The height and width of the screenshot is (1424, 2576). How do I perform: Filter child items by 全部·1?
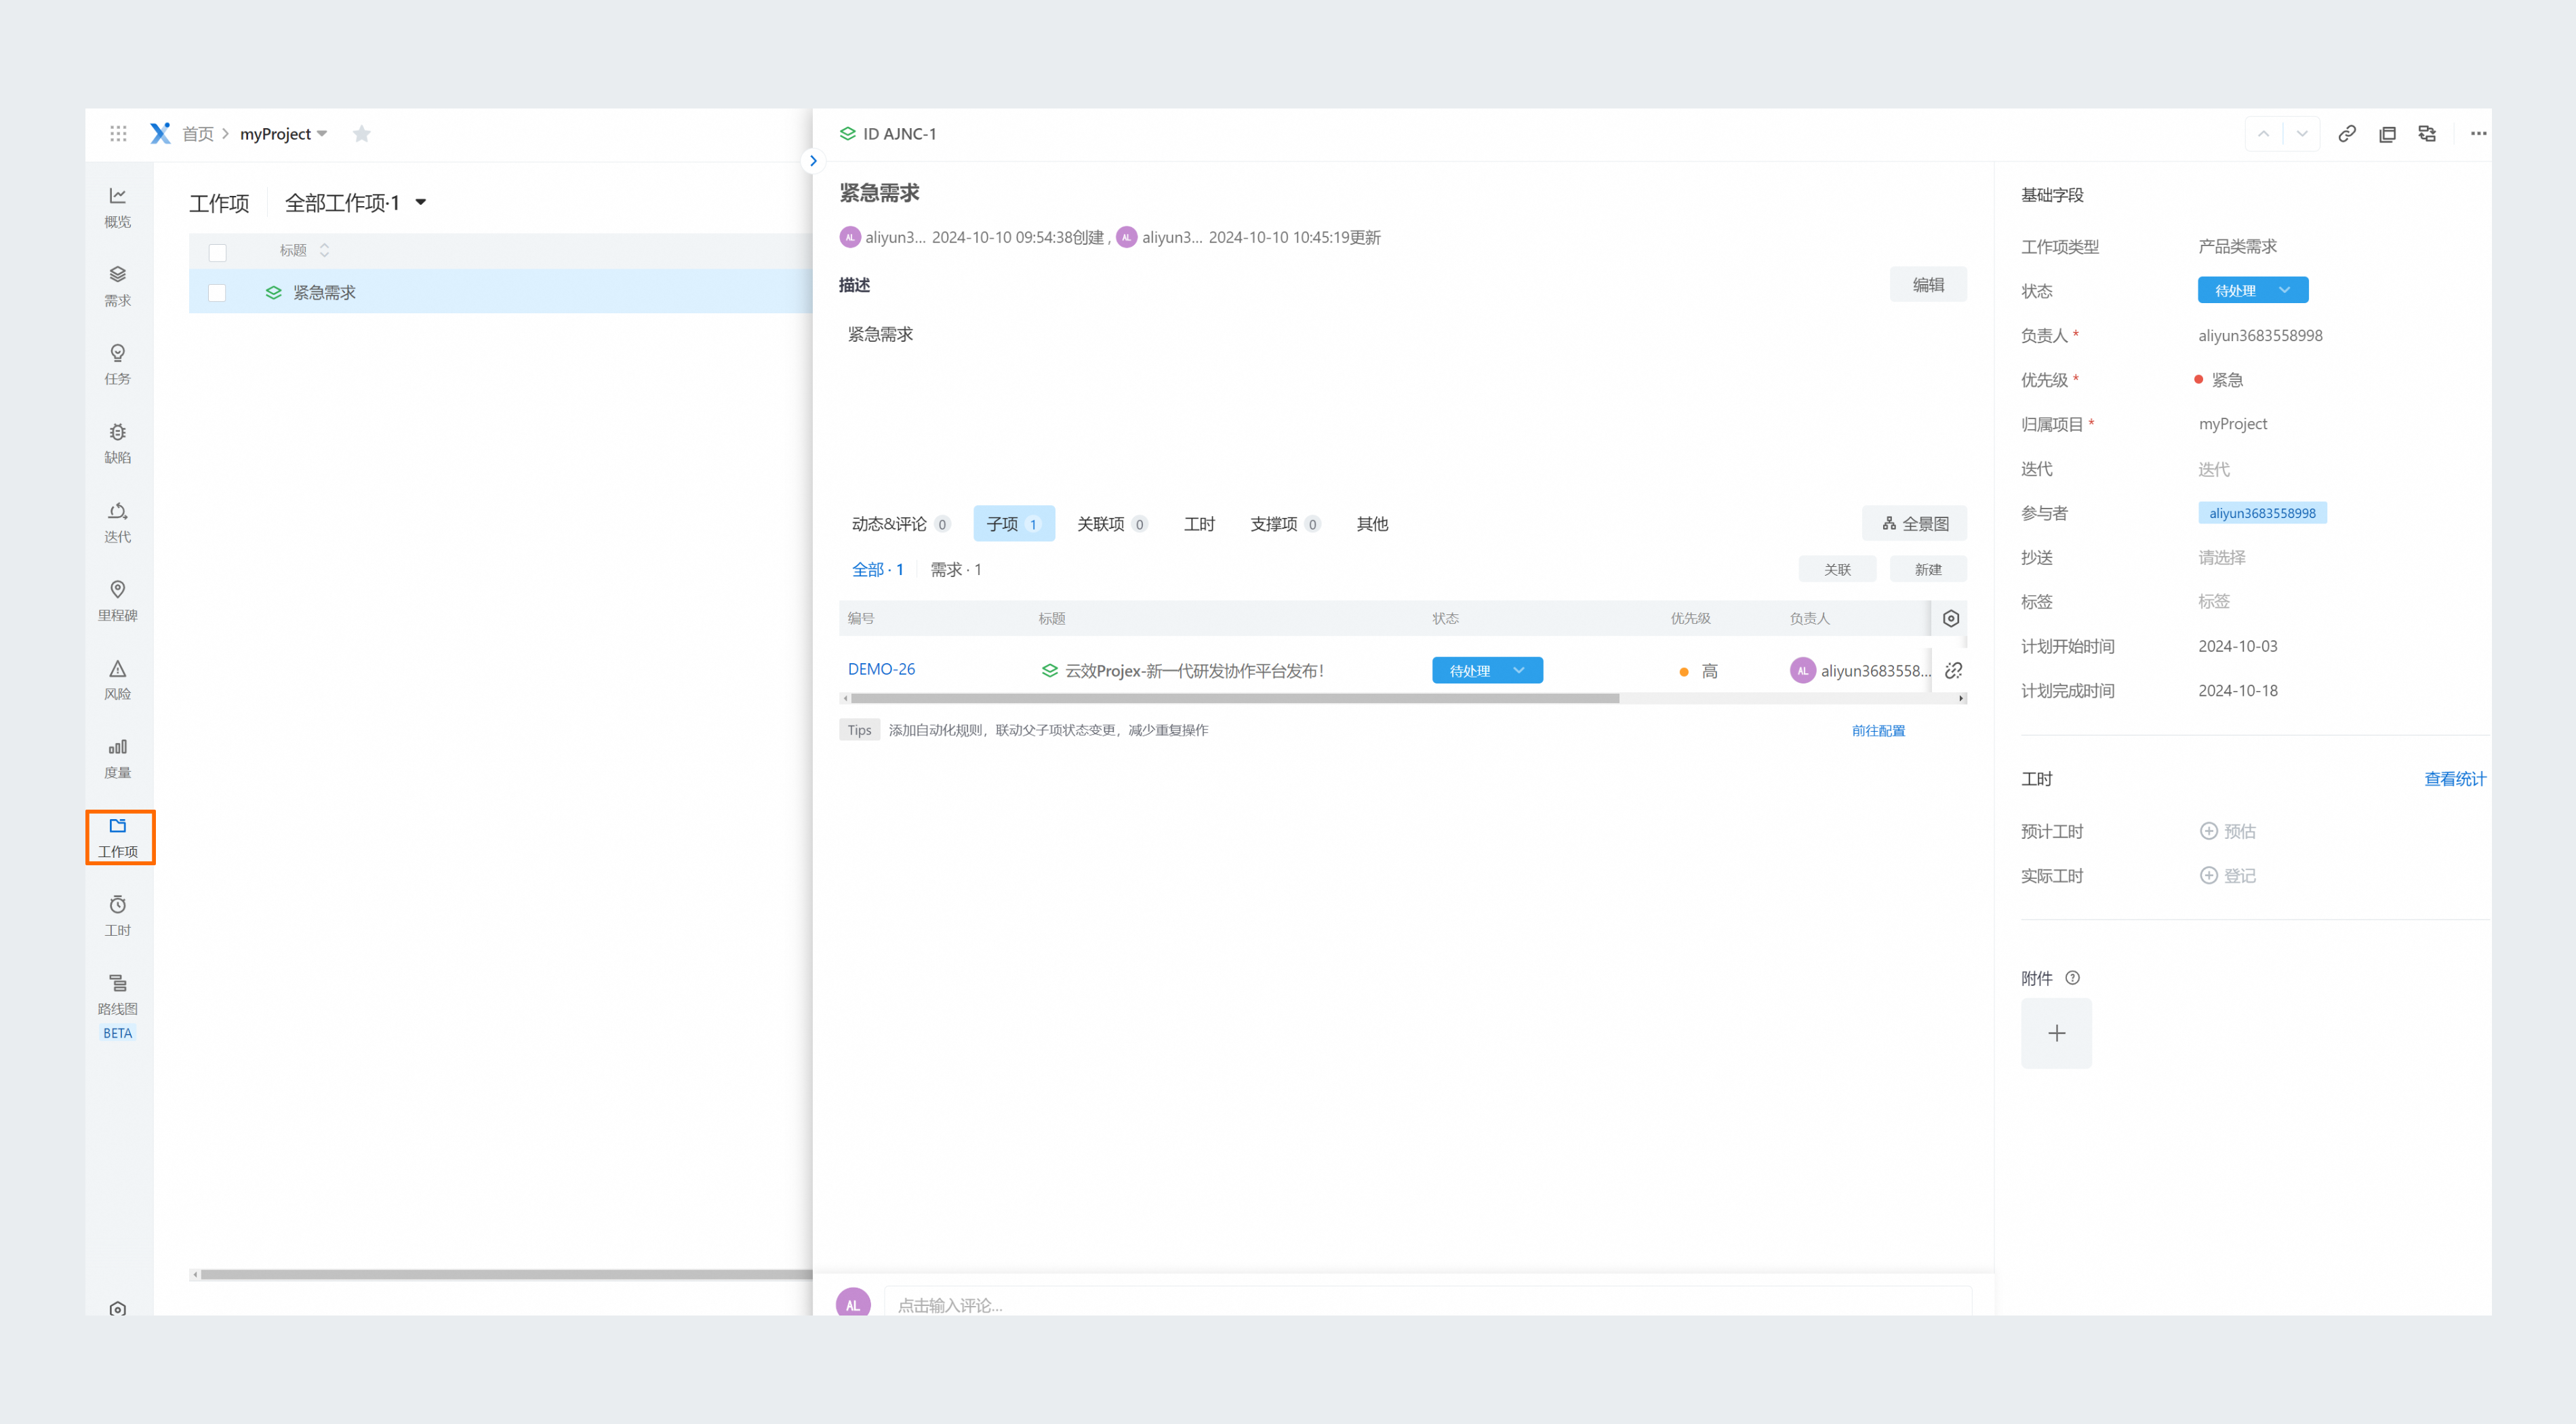[x=877, y=569]
